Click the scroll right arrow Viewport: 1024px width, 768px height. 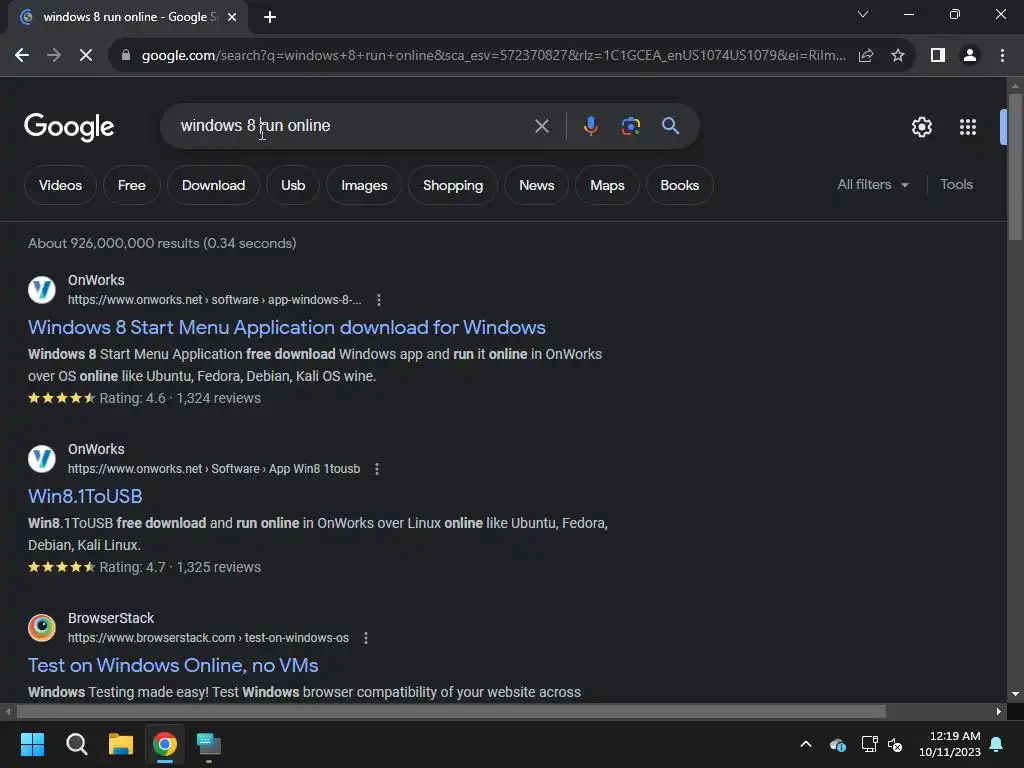999,711
